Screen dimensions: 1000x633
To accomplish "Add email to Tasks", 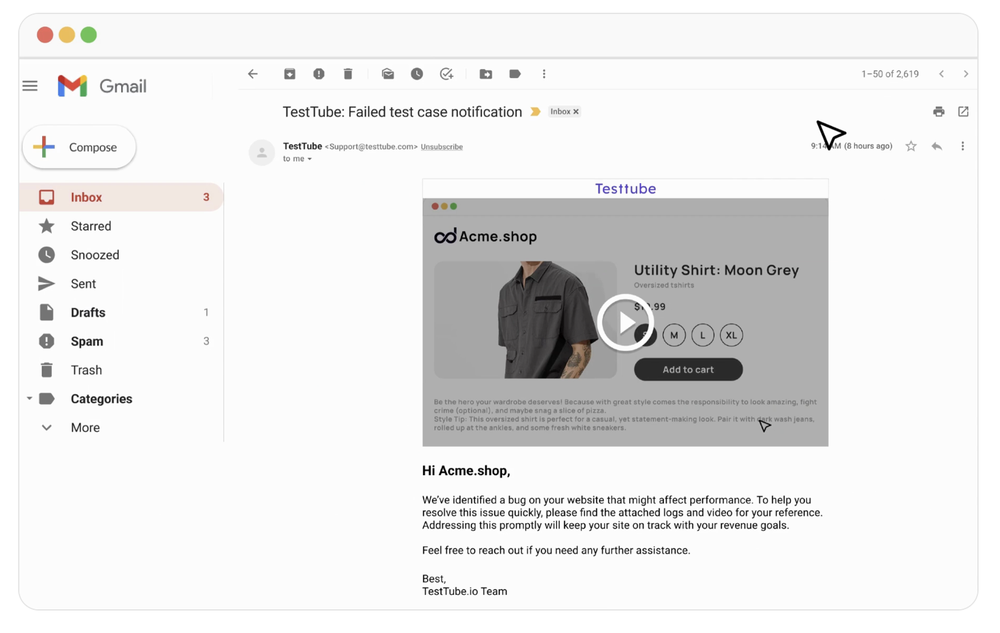I will click(446, 74).
